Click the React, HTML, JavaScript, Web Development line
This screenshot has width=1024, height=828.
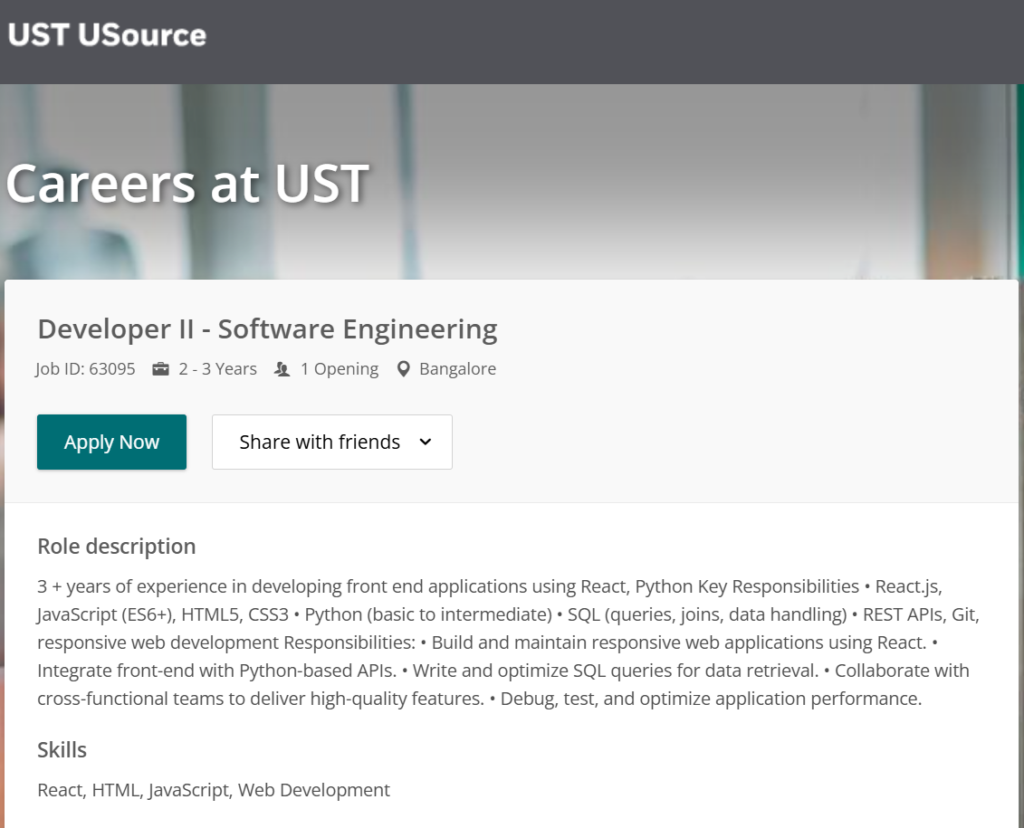[x=214, y=790]
